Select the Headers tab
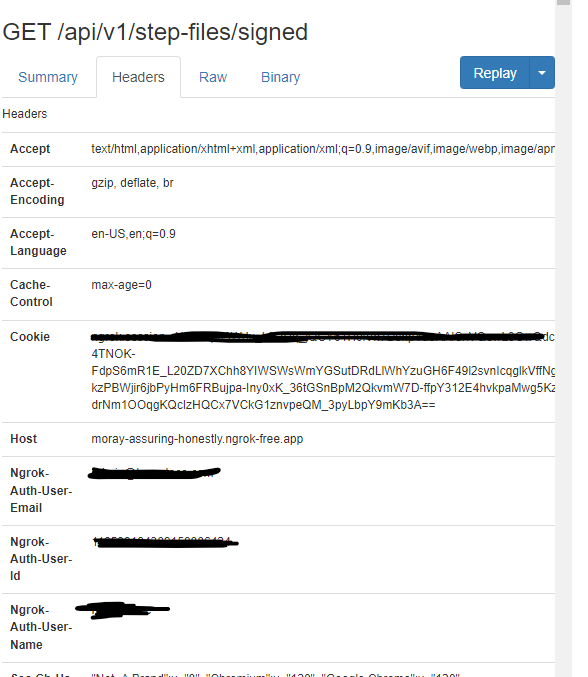Viewport: 588px width, 677px height. pyautogui.click(x=138, y=77)
